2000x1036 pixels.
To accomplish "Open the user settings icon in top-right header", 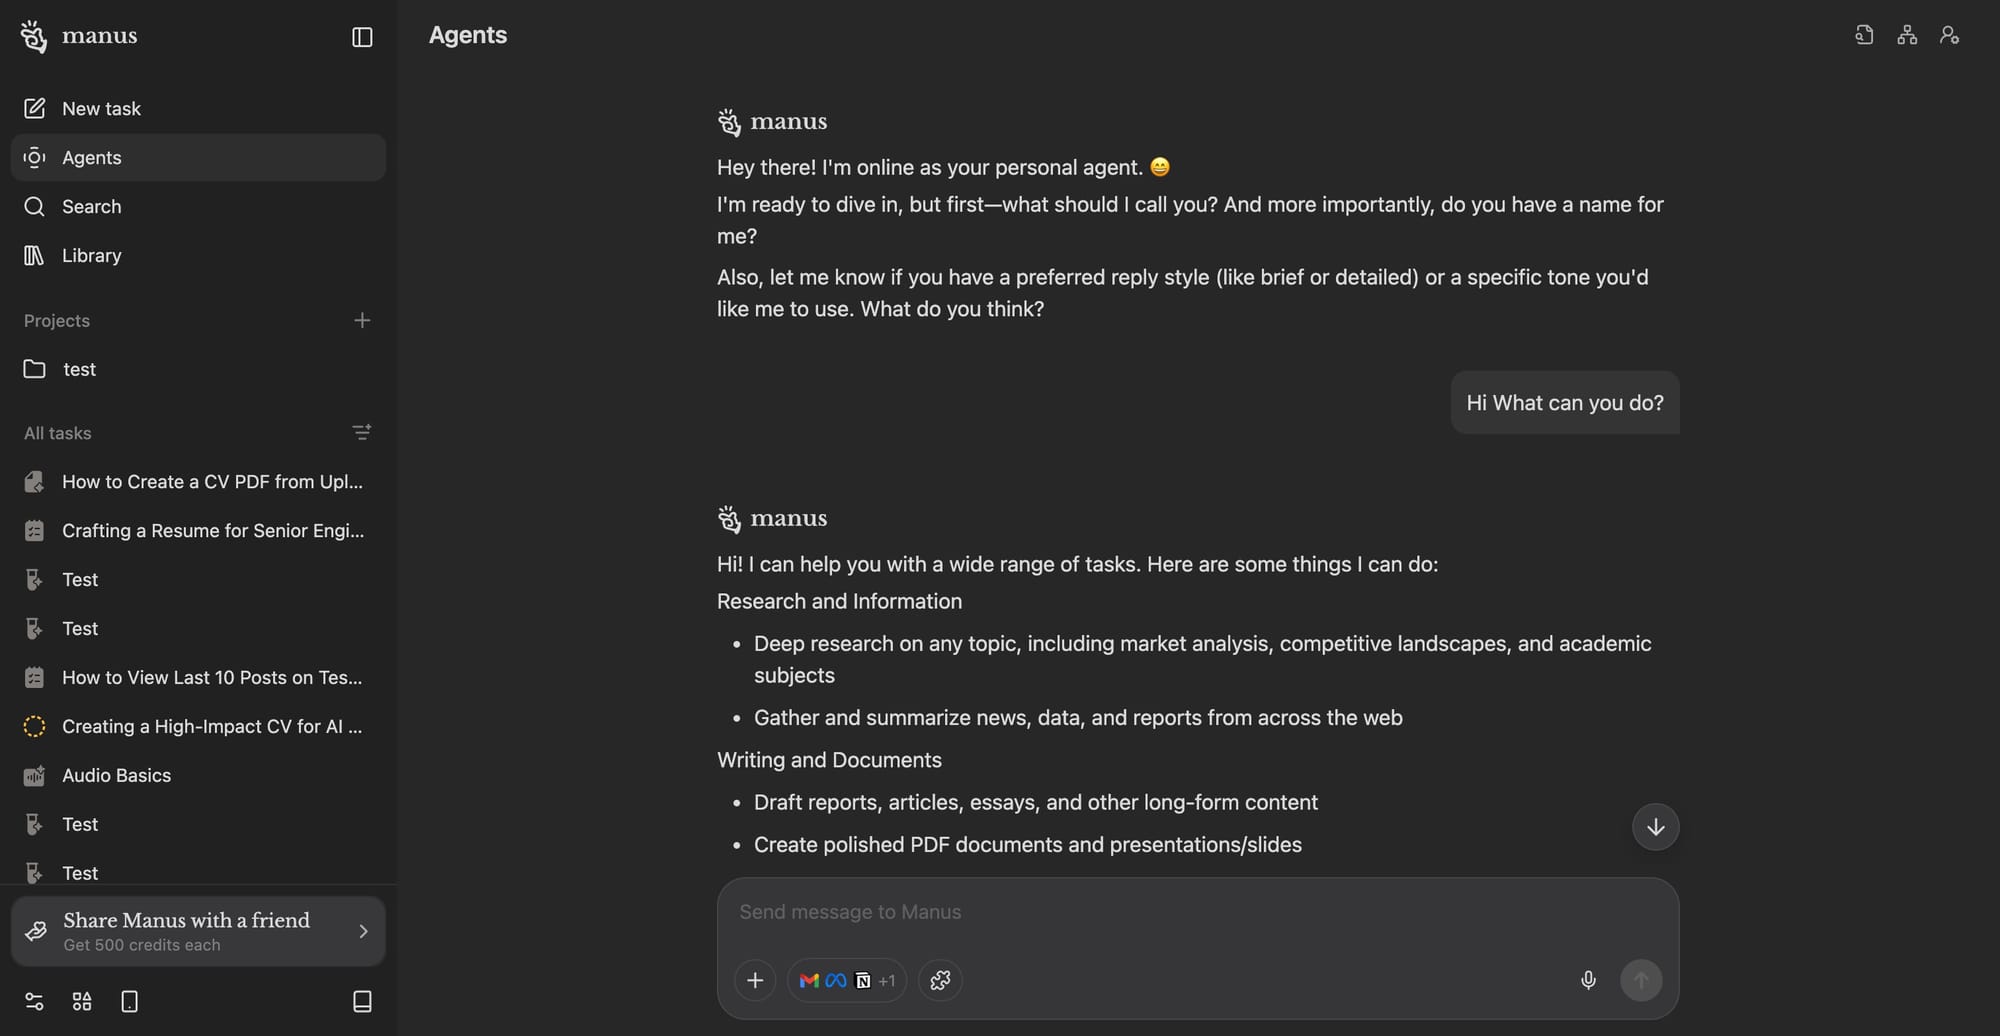I will pos(1949,35).
